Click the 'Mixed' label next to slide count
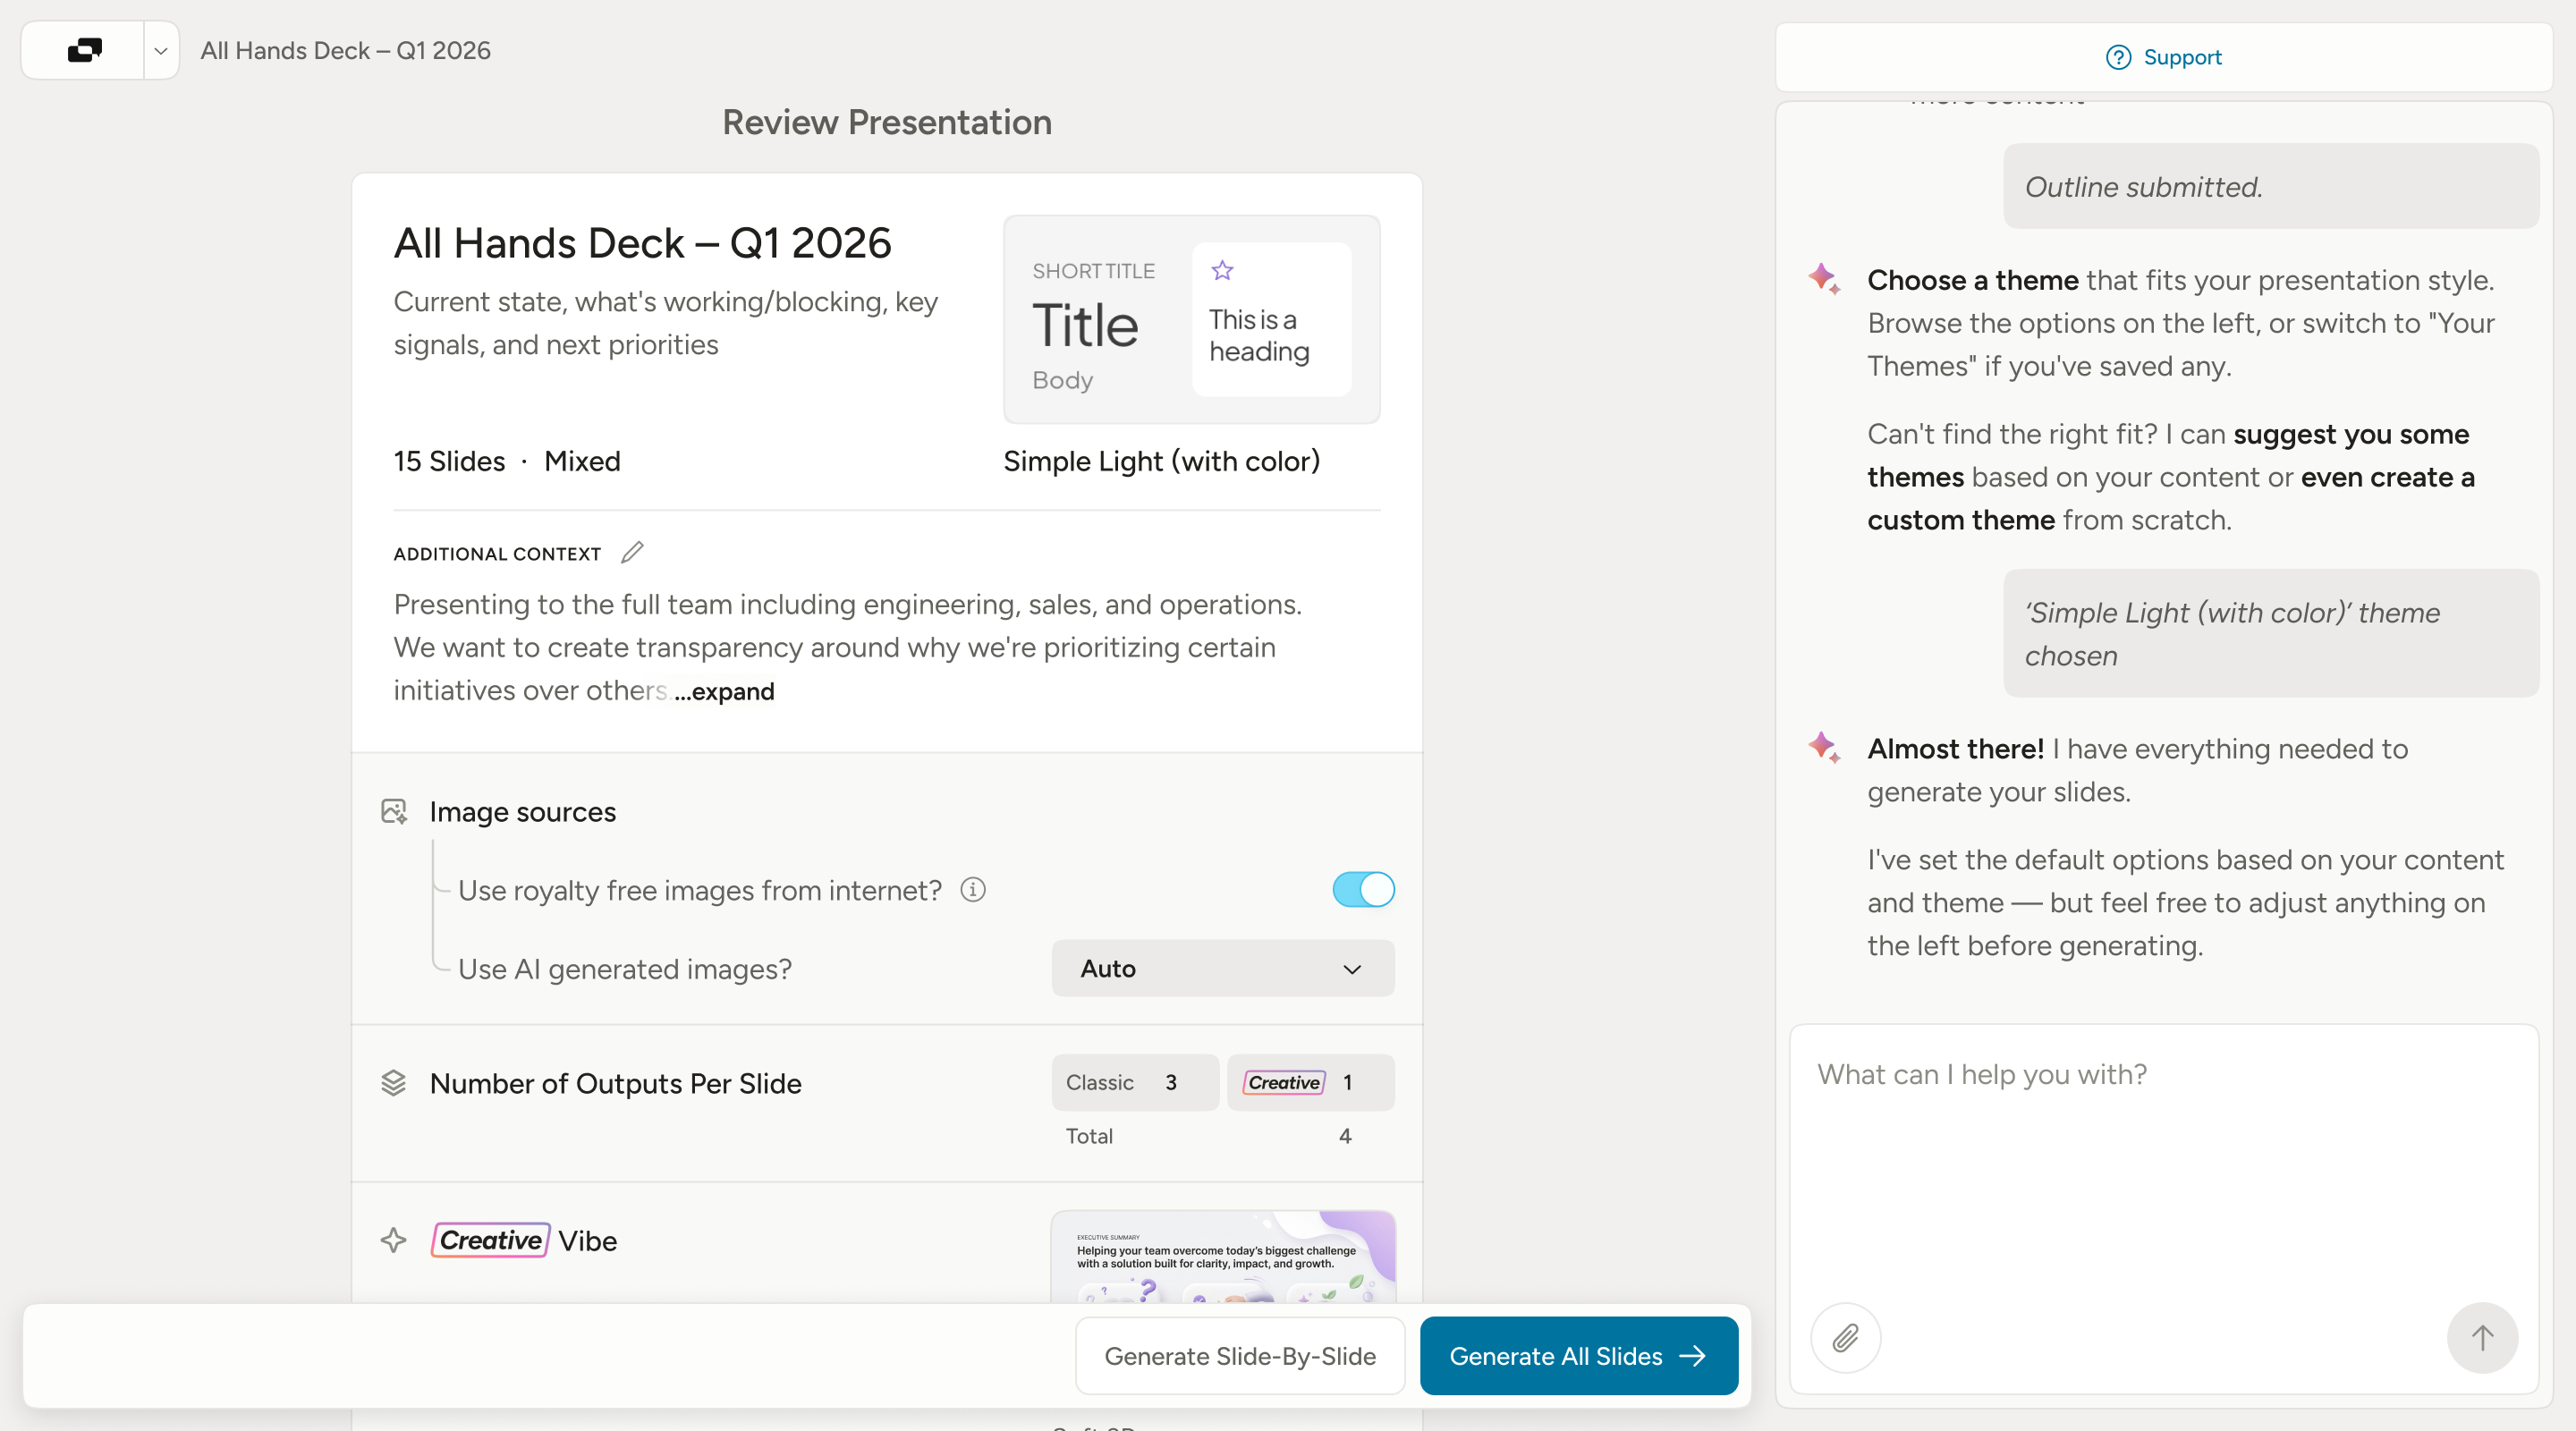2576x1431 pixels. click(x=582, y=461)
